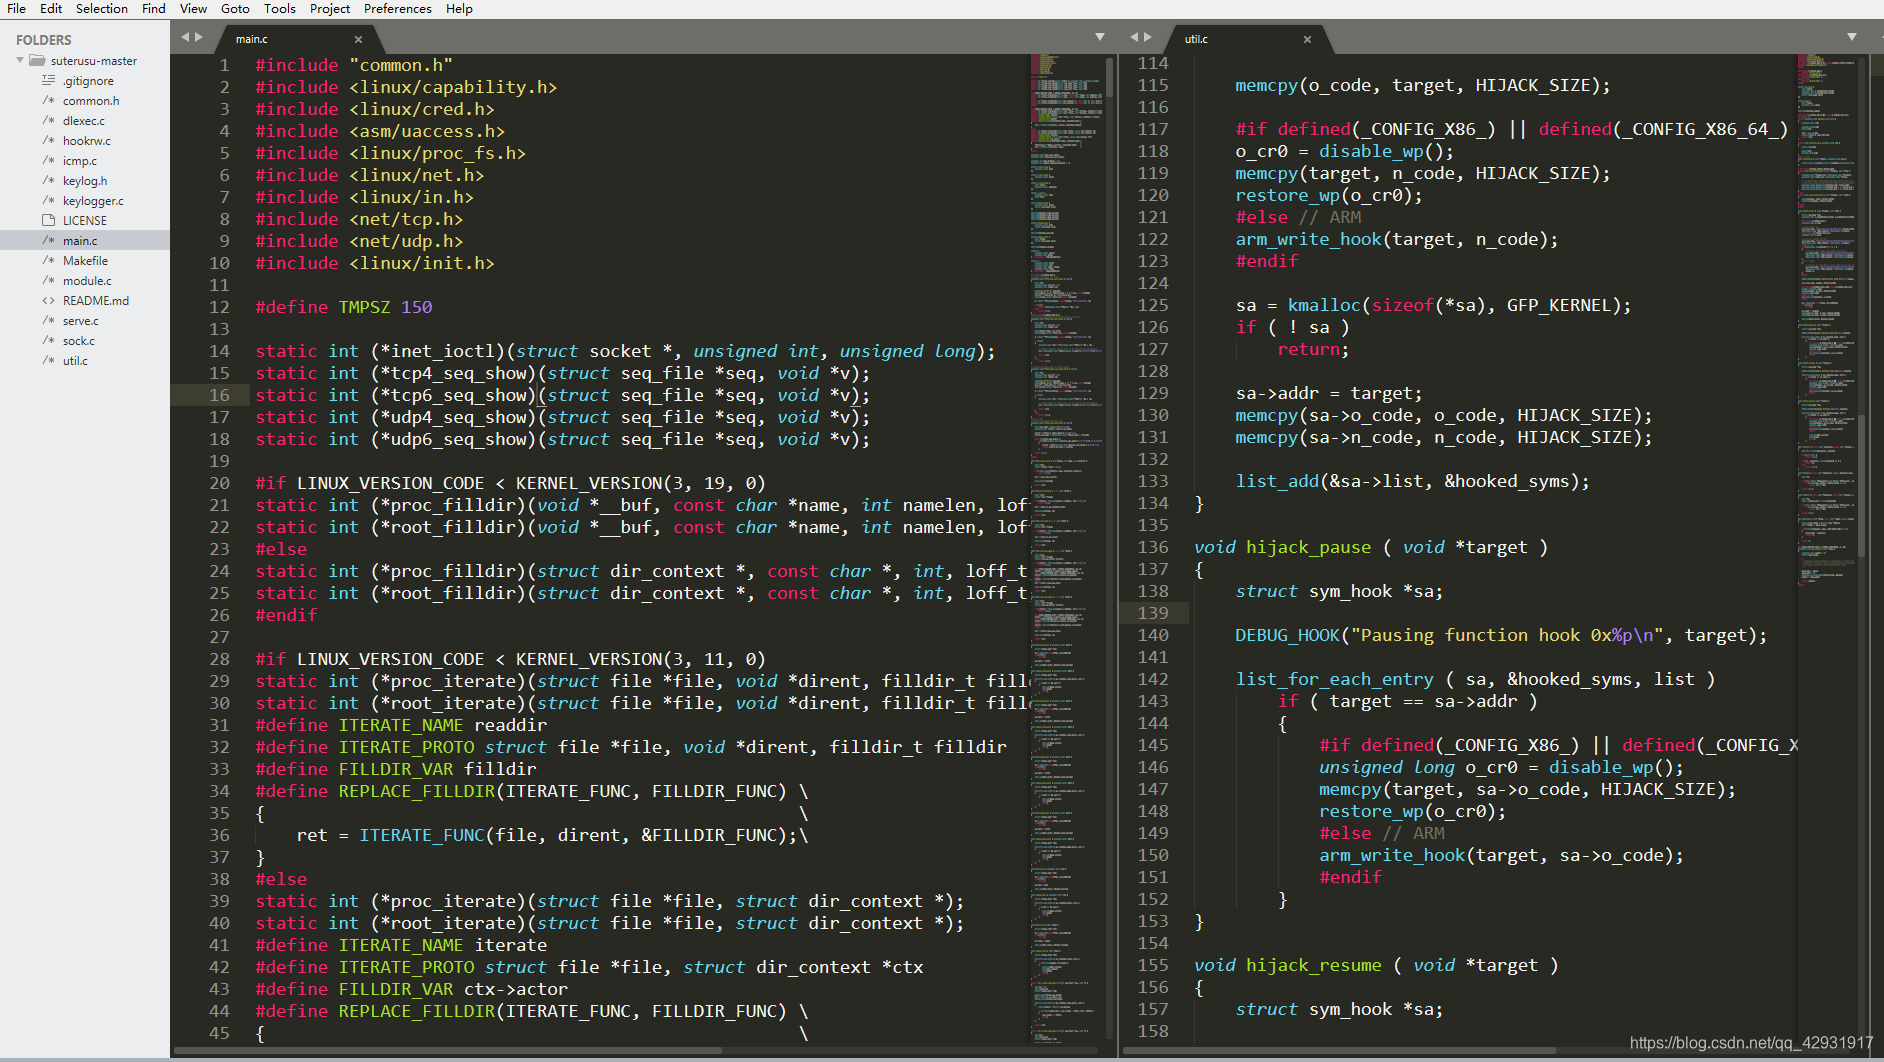Click the hookrw.c source file icon
The width and height of the screenshot is (1884, 1062).
[48, 140]
